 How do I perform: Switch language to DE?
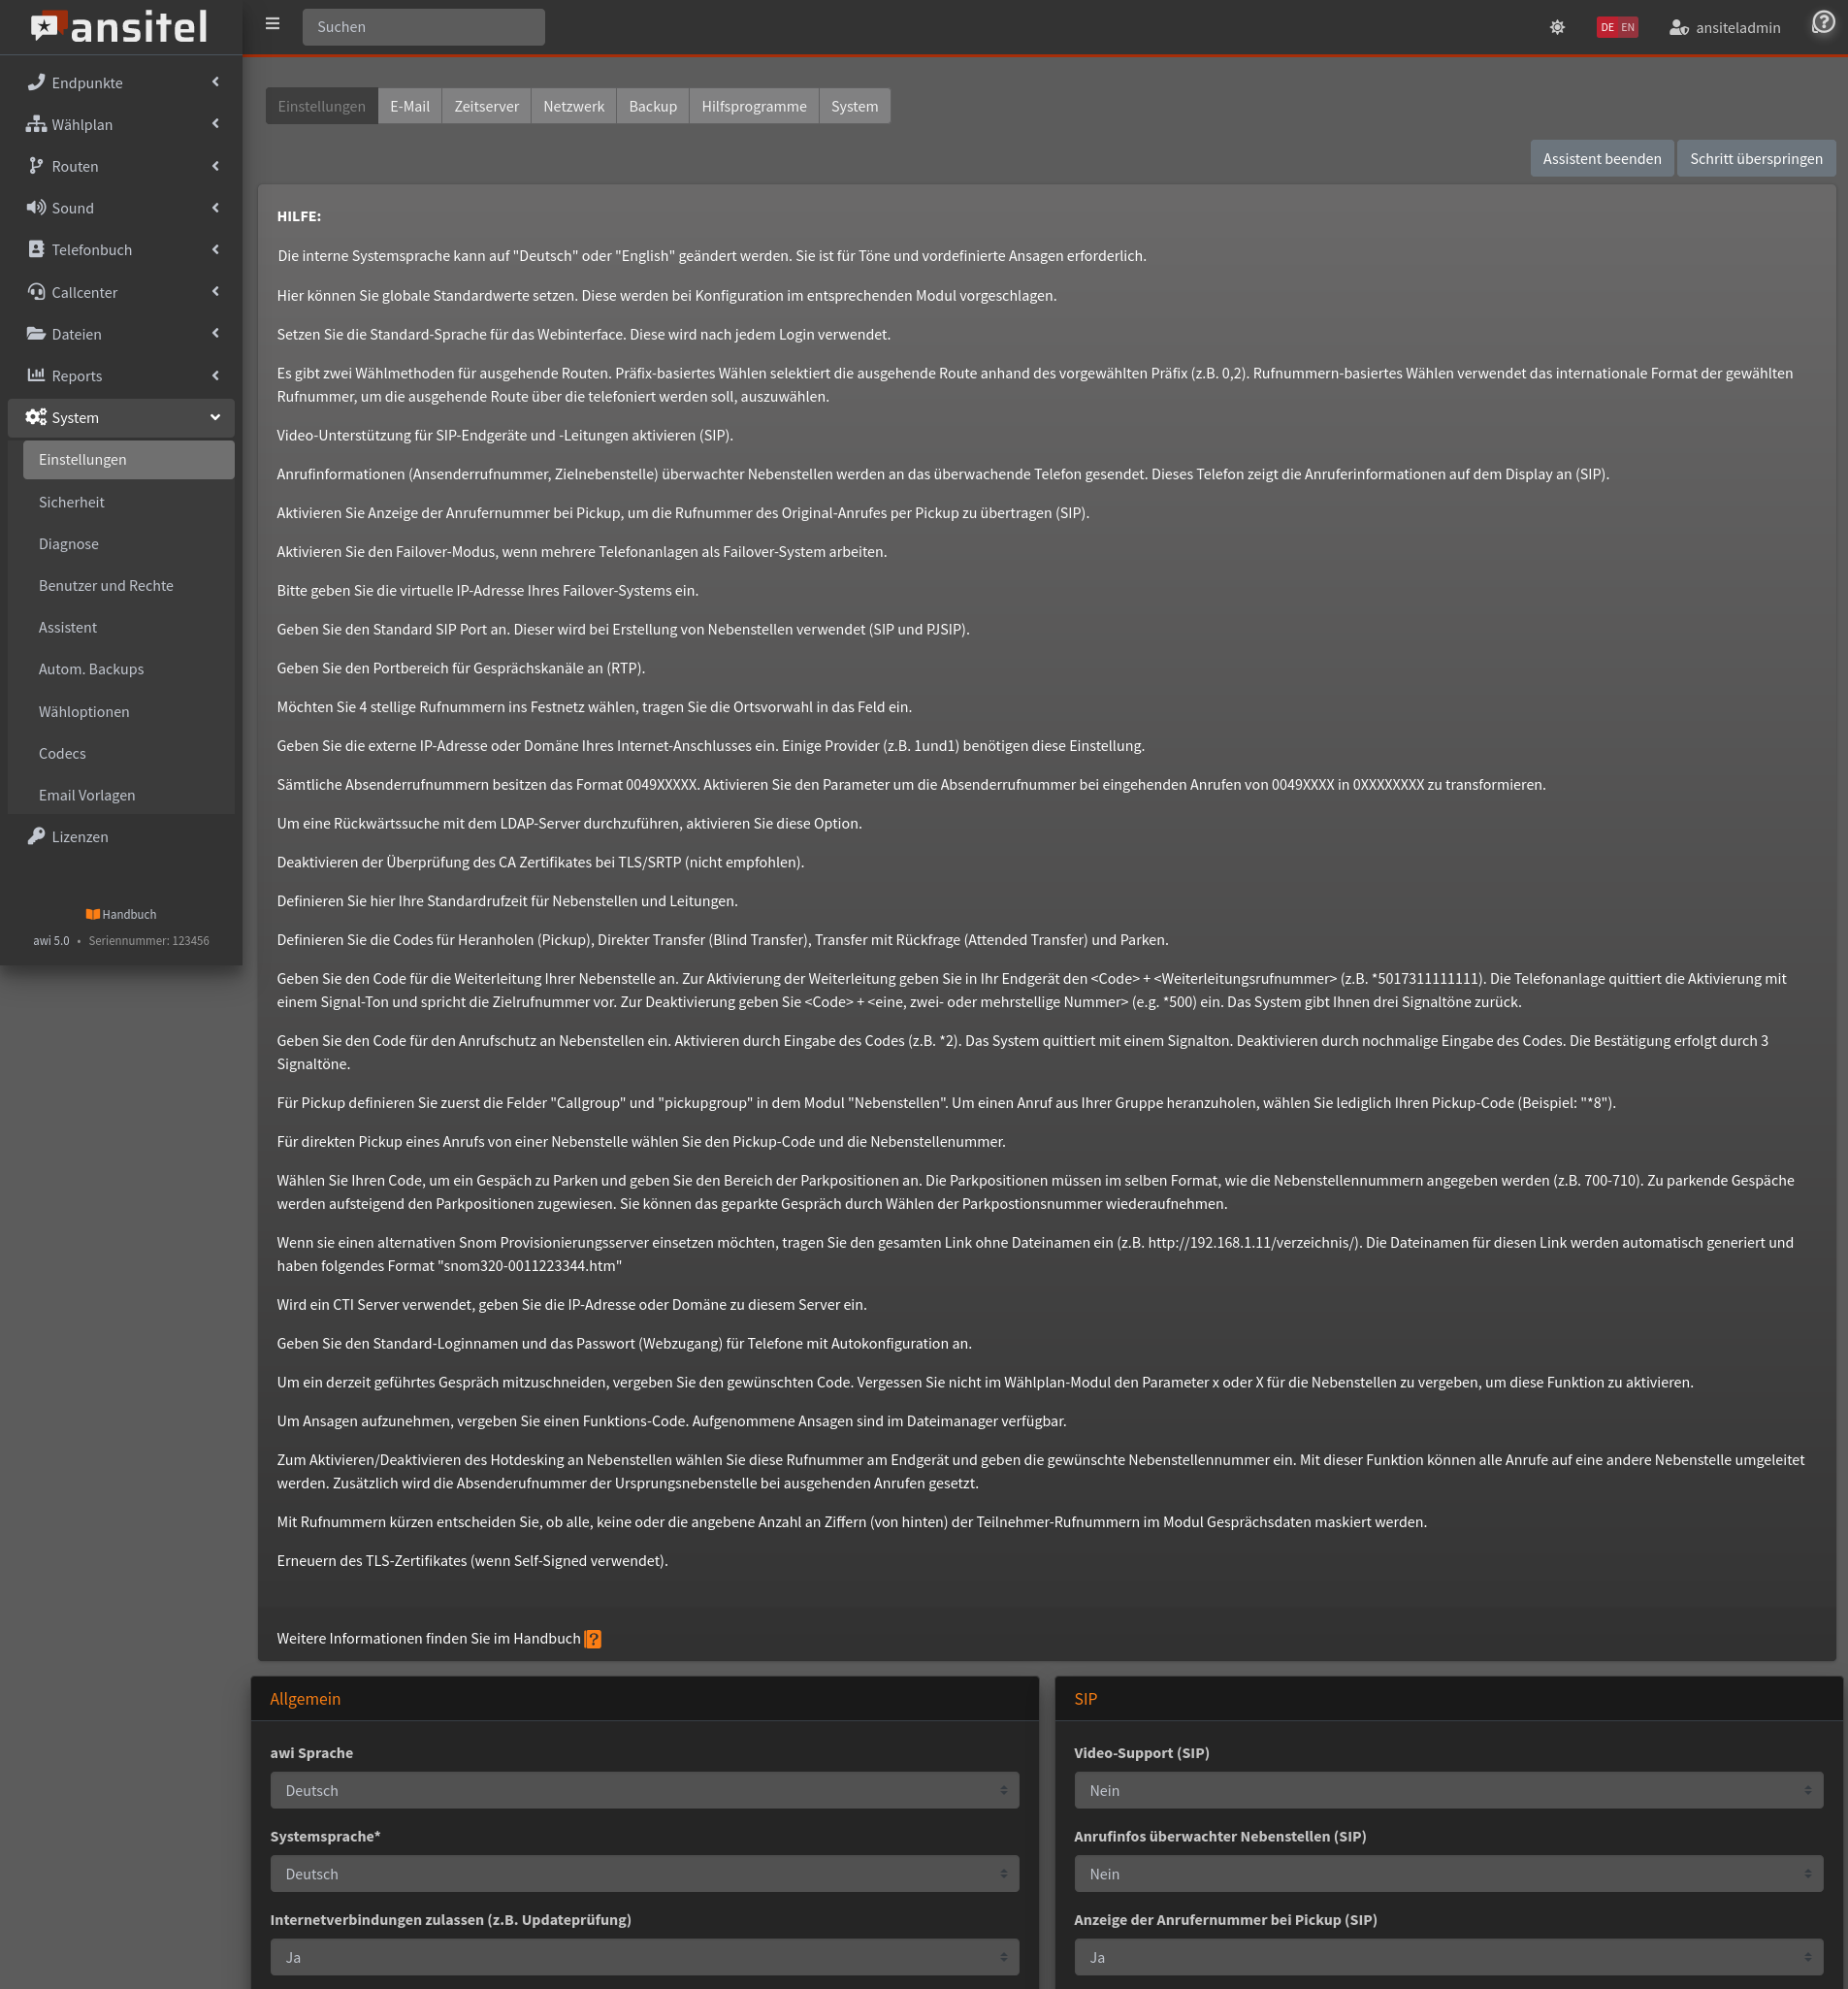tap(1607, 28)
